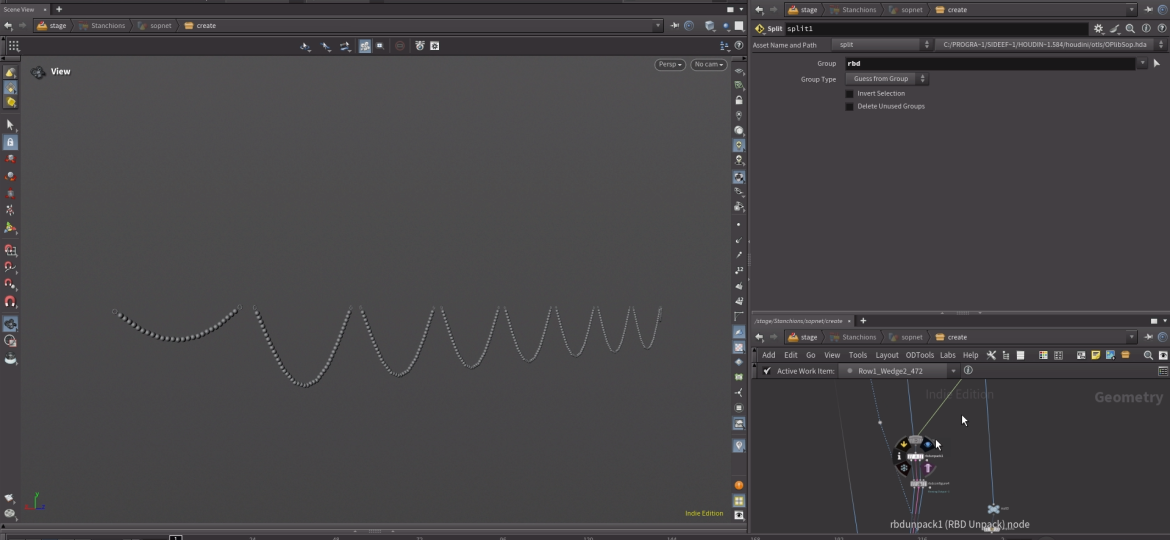Click the wrench tools icon in network editor

pos(991,355)
